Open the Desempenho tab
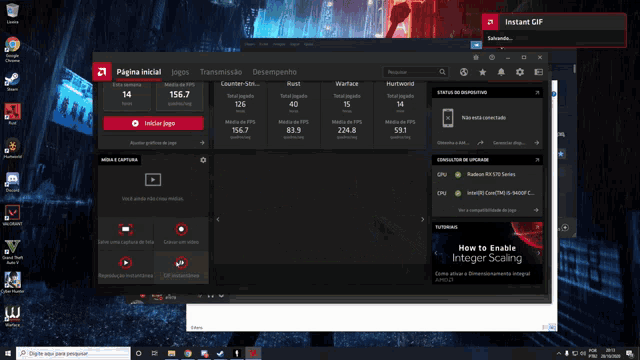Image resolution: width=640 pixels, height=360 pixels. click(x=274, y=72)
